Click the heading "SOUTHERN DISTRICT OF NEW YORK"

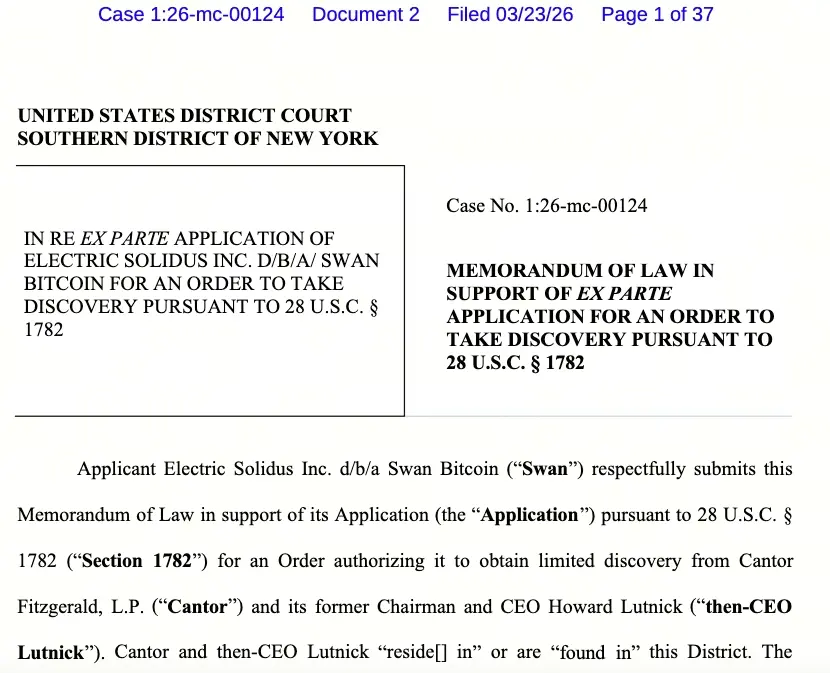click(x=197, y=138)
